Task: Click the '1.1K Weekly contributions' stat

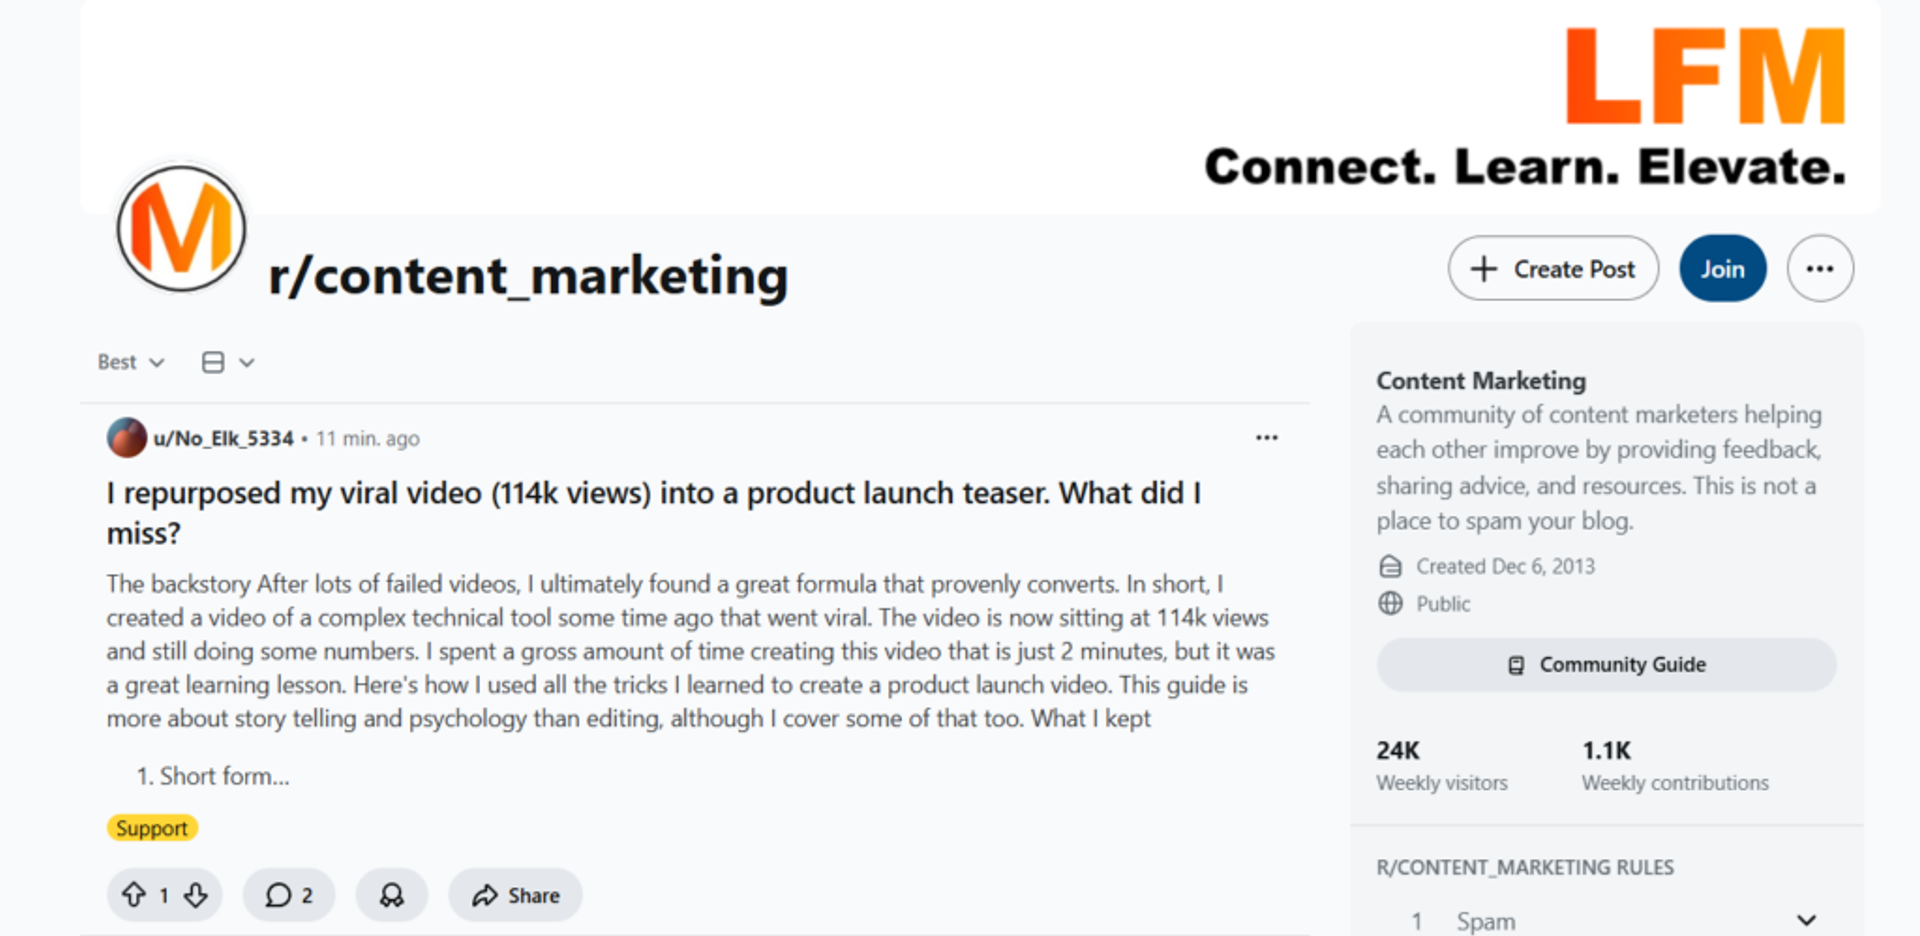Action: coord(1675,766)
